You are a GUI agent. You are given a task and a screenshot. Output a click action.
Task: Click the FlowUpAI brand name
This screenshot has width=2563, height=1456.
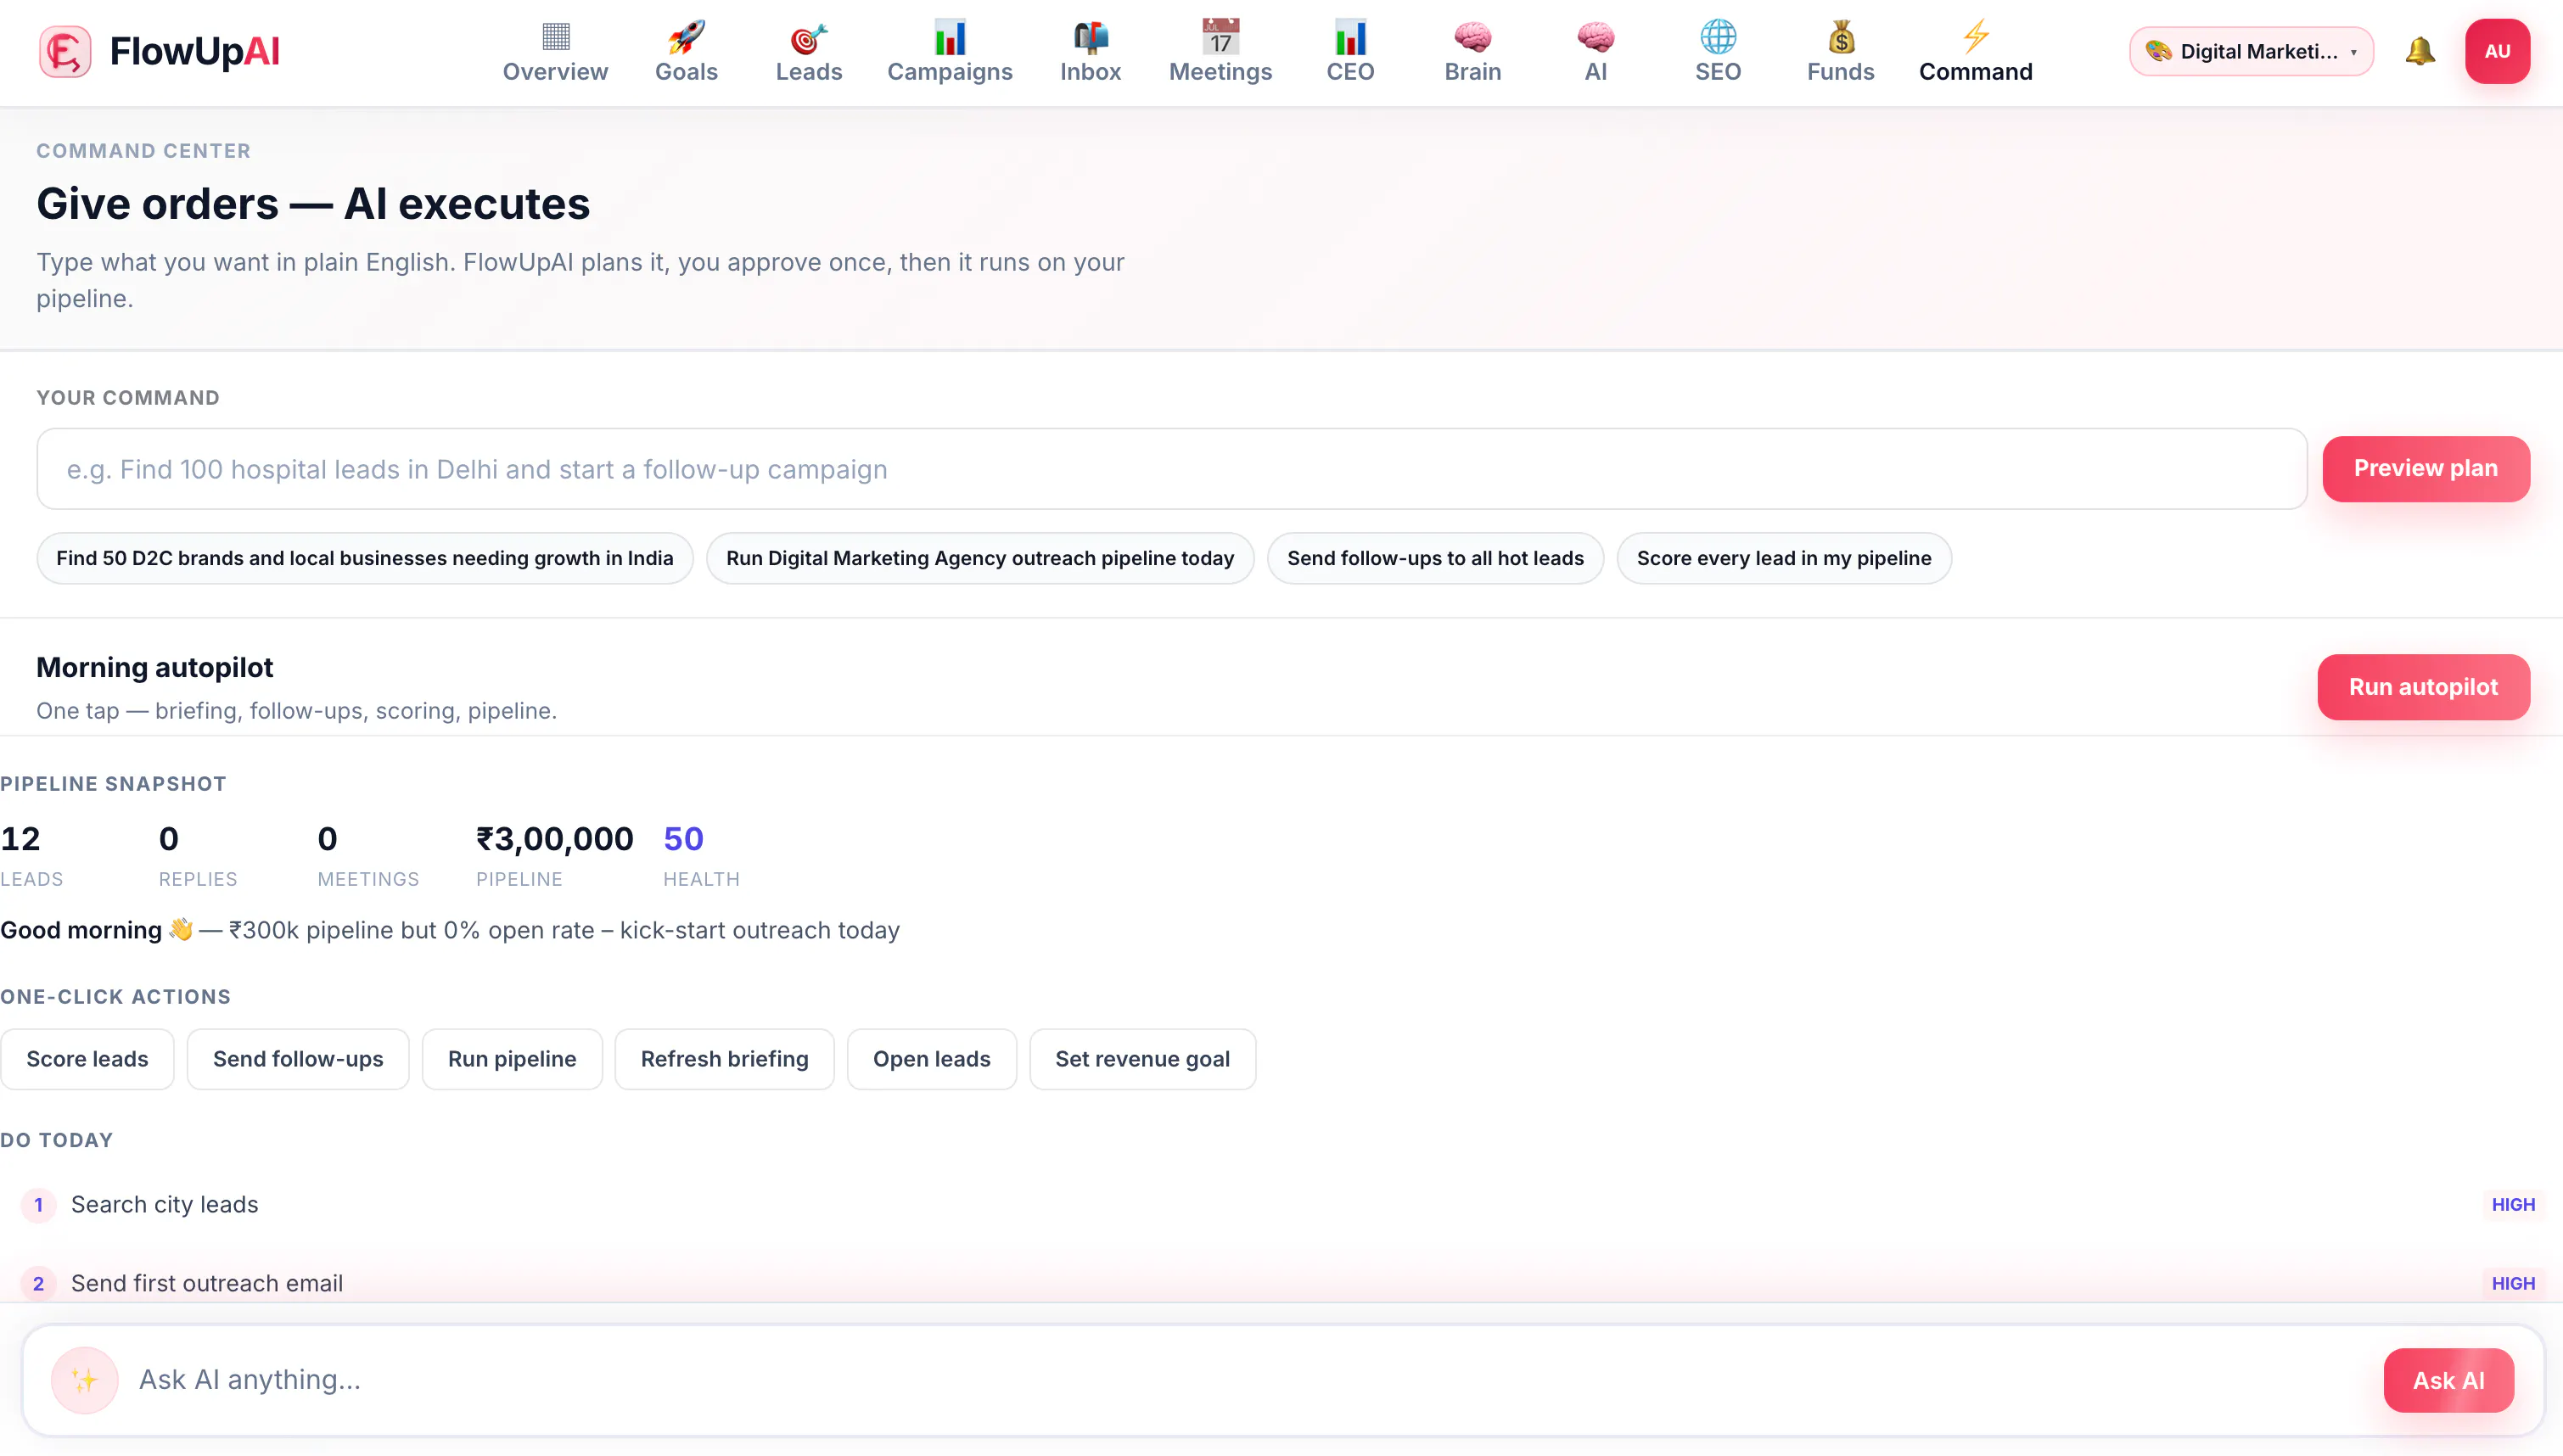tap(195, 52)
